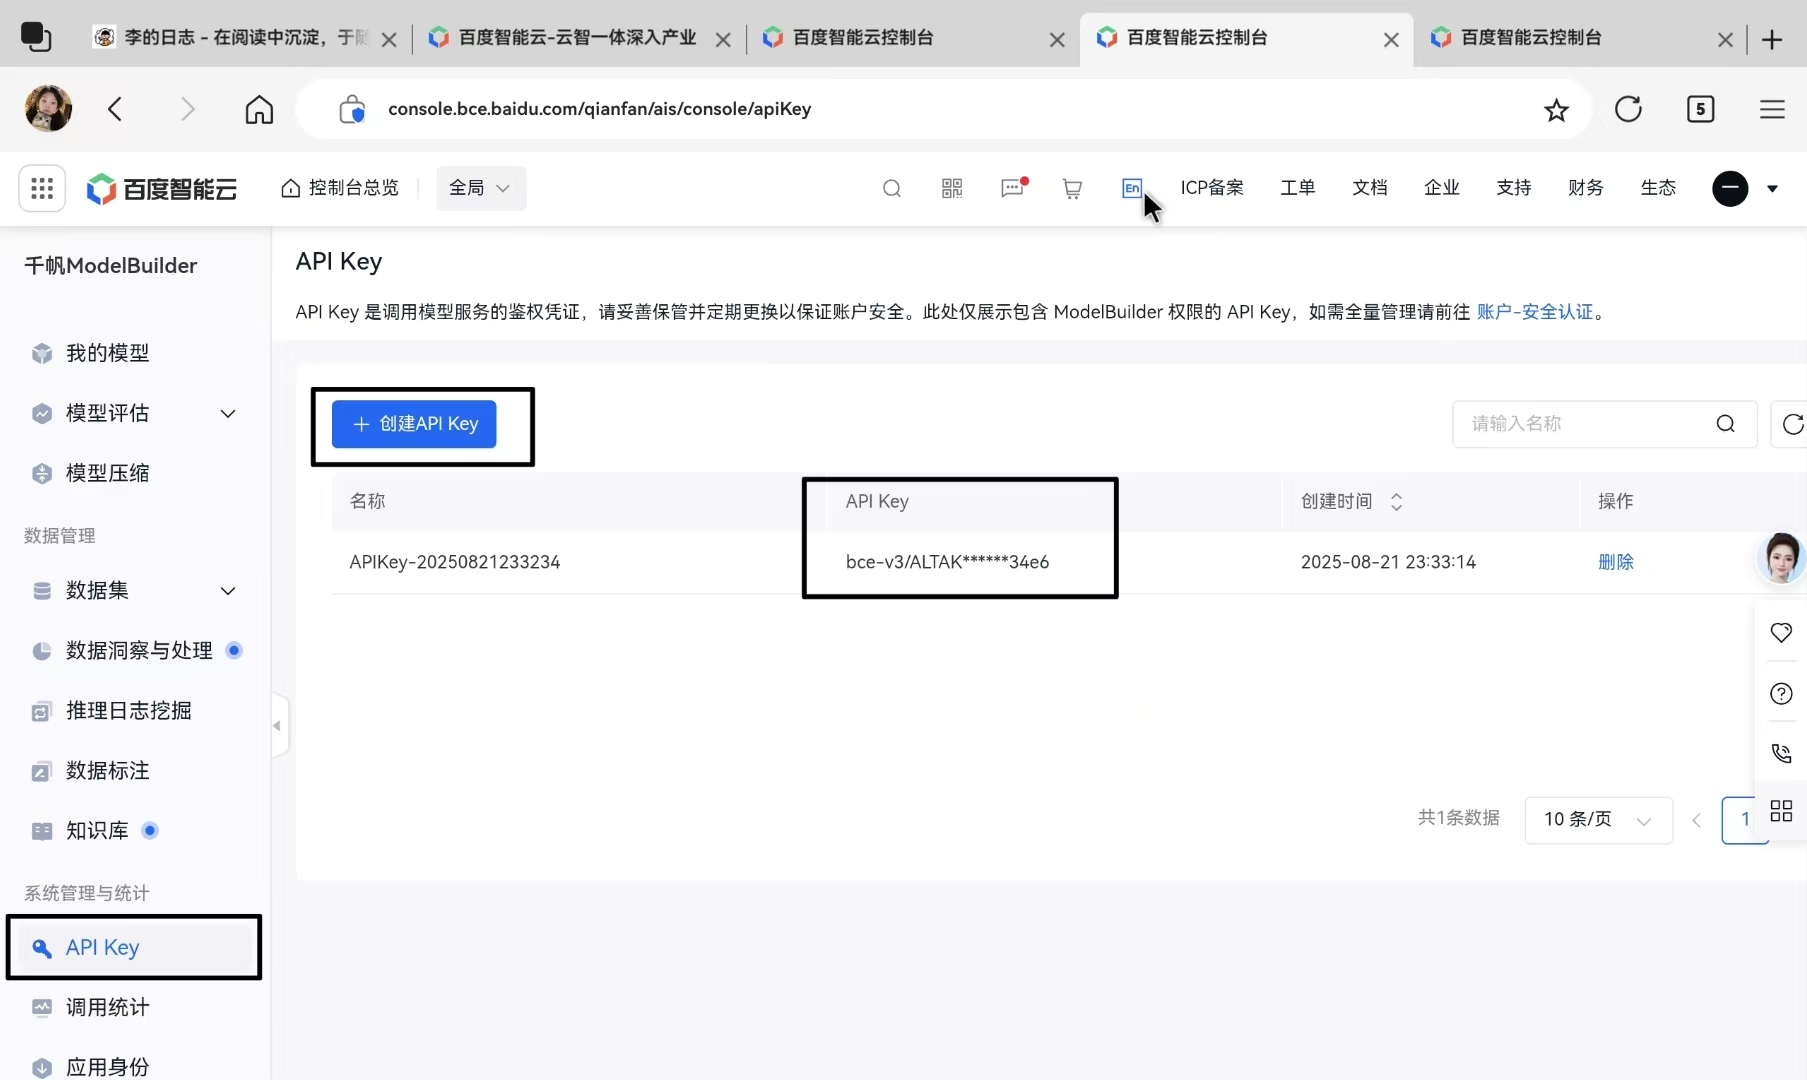Open 推理日志挖掘 in sidebar

(129, 710)
